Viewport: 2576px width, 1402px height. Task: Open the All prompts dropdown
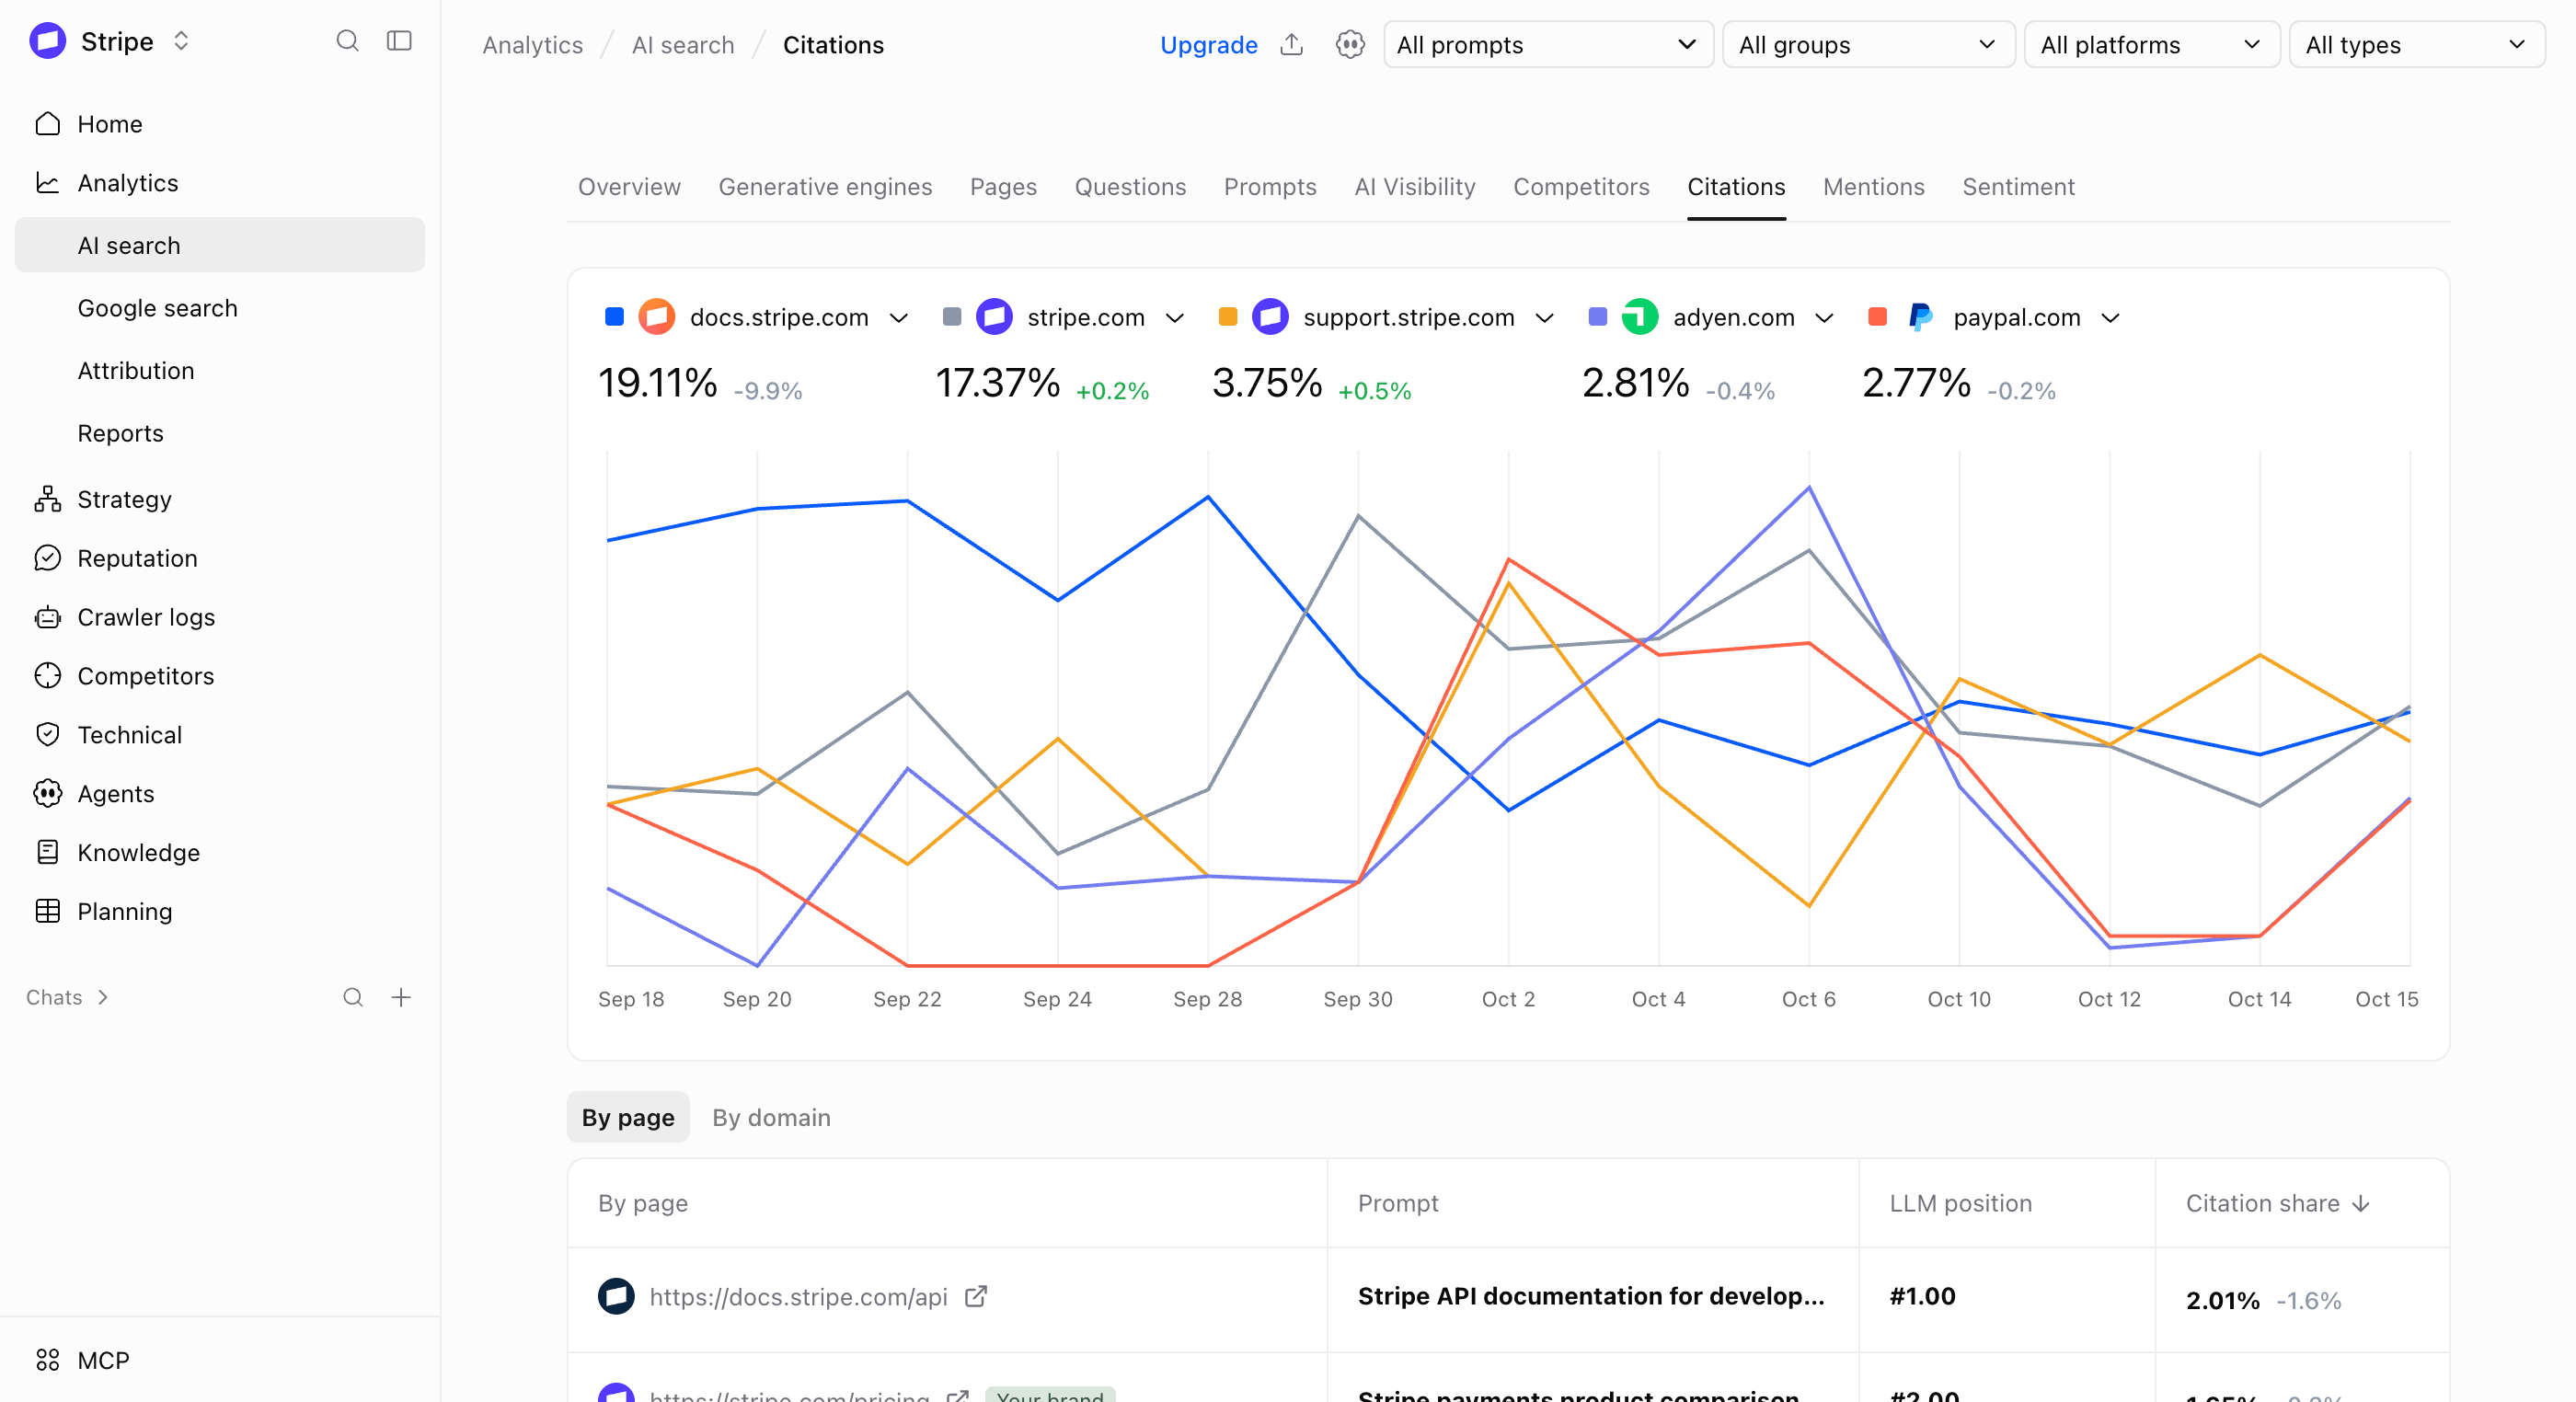(1548, 45)
